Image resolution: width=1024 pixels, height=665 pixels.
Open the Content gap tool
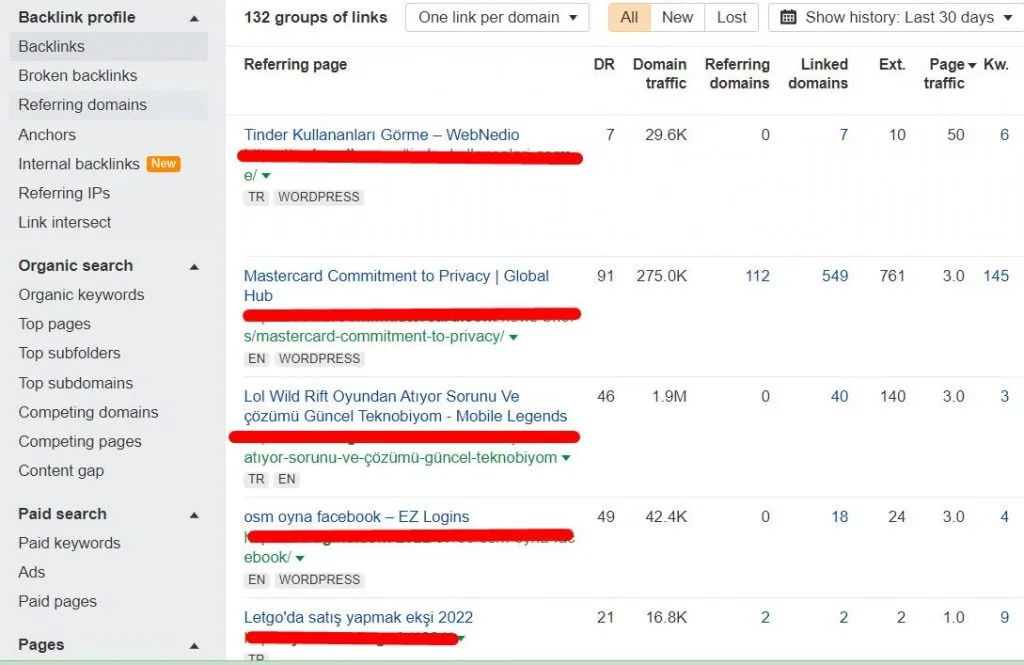pos(61,471)
